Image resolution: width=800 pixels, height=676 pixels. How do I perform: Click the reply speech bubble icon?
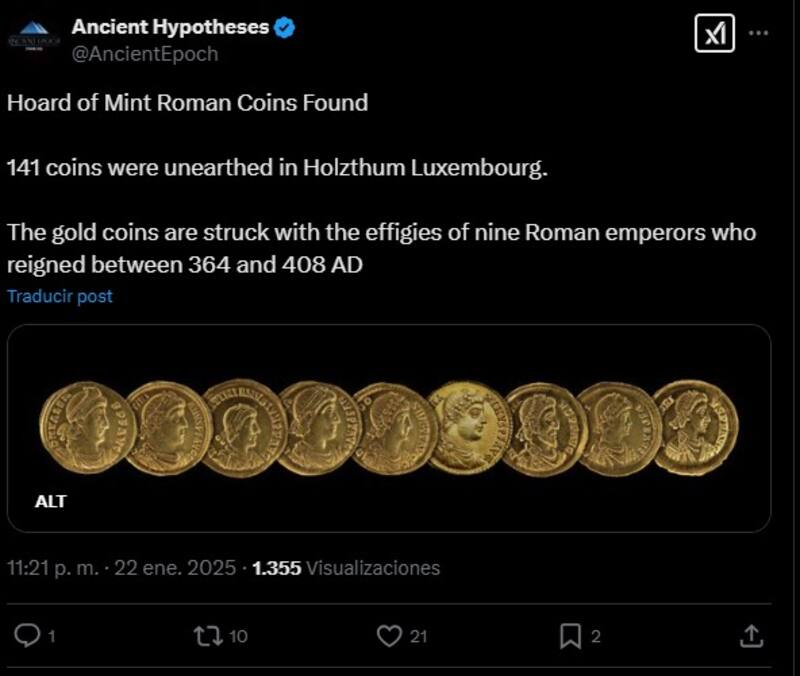pyautogui.click(x=30, y=634)
